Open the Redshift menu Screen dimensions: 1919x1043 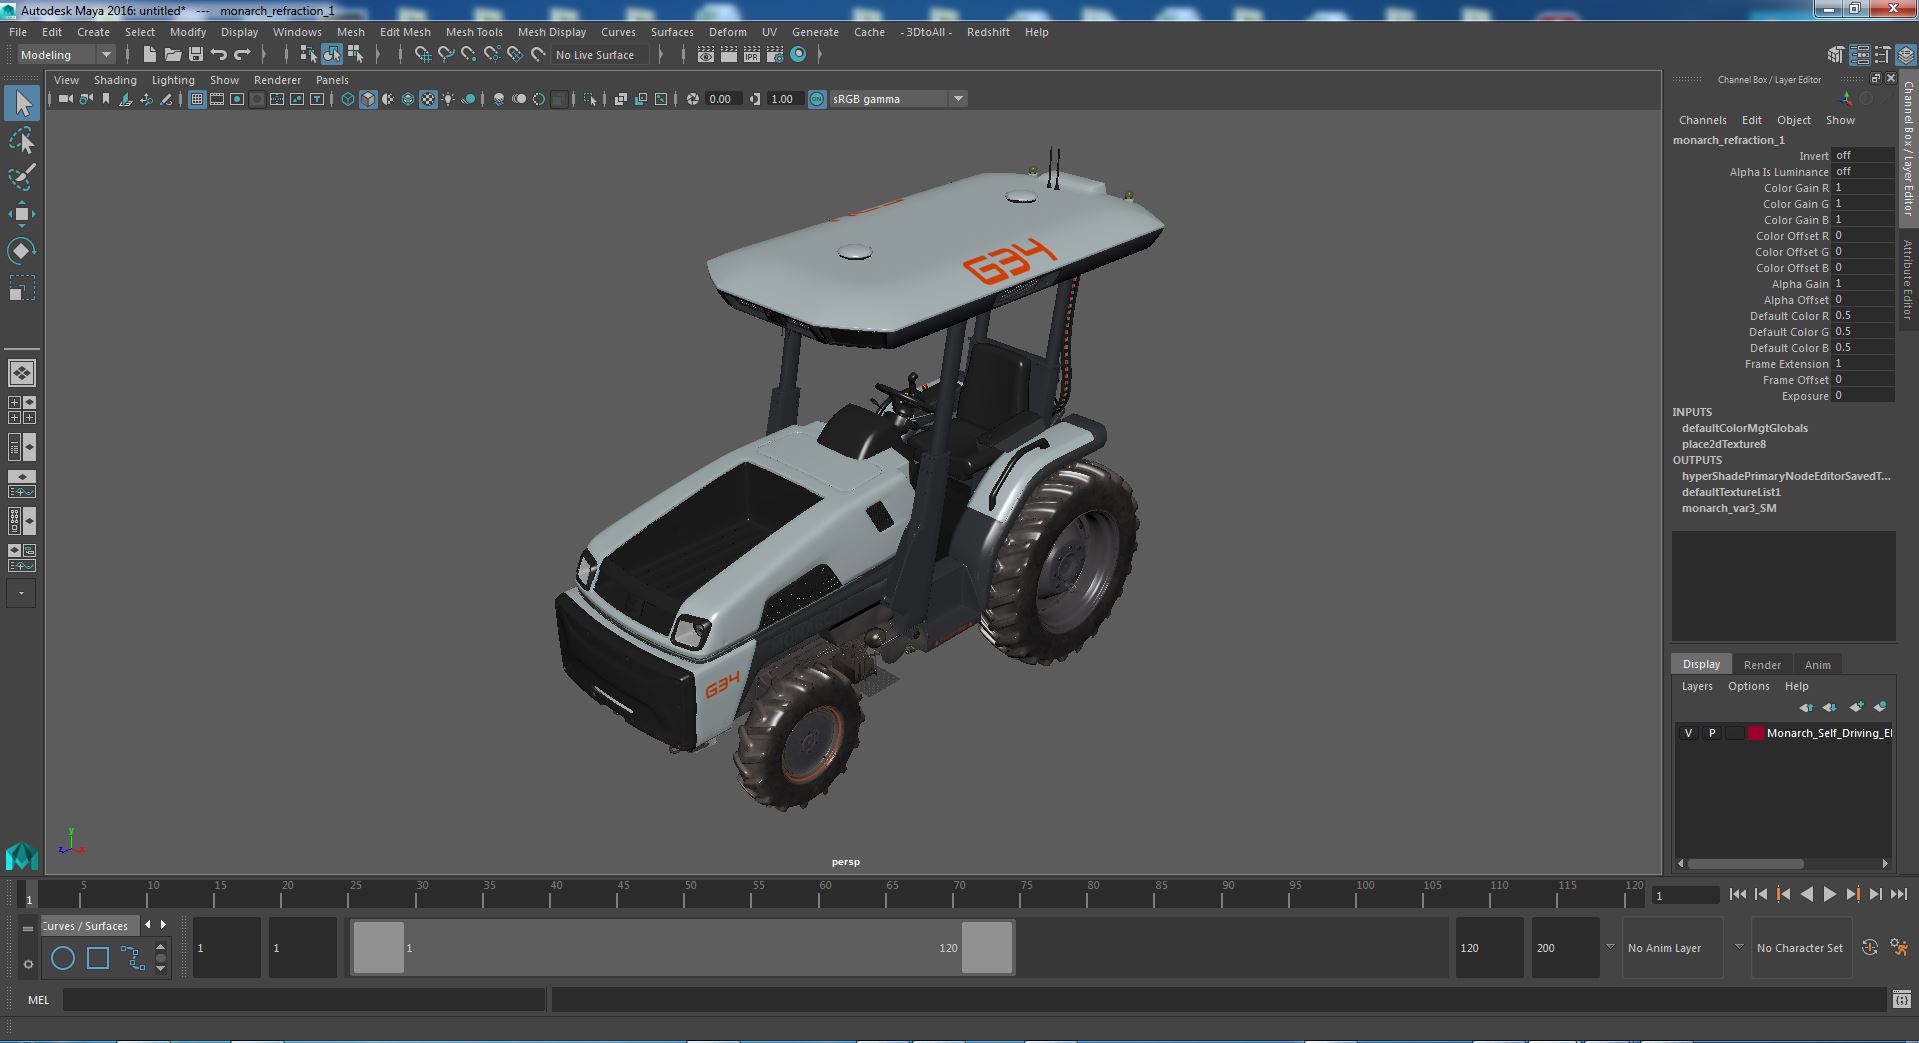988,32
